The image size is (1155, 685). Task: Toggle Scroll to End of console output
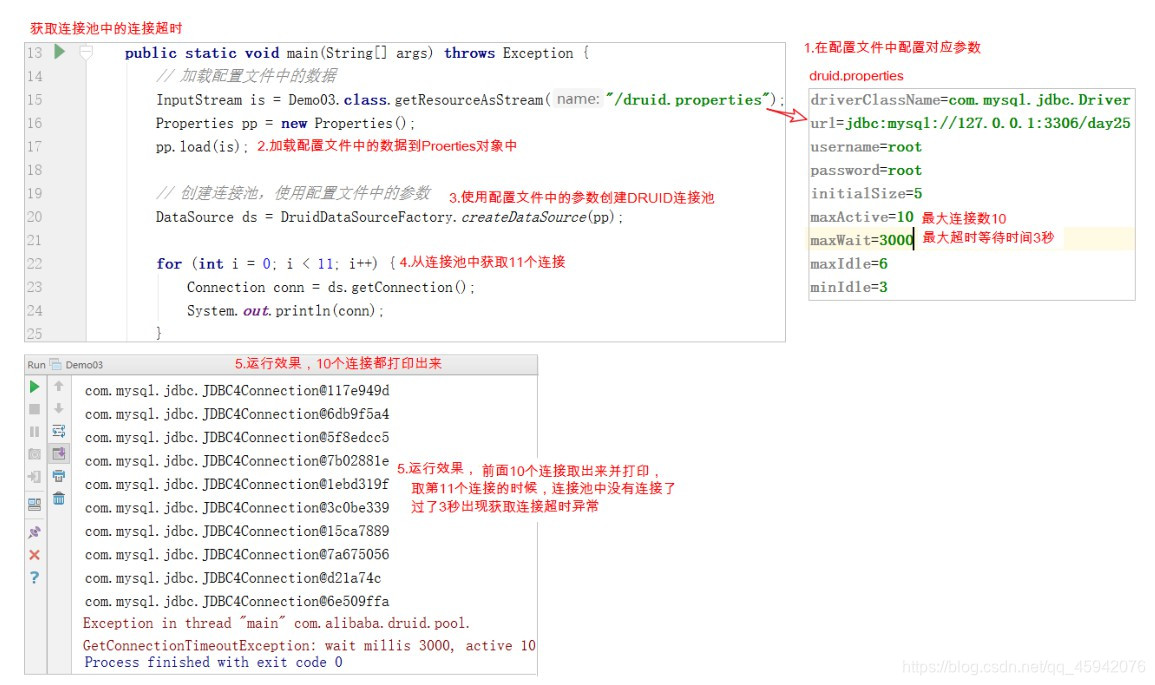pyautogui.click(x=59, y=454)
